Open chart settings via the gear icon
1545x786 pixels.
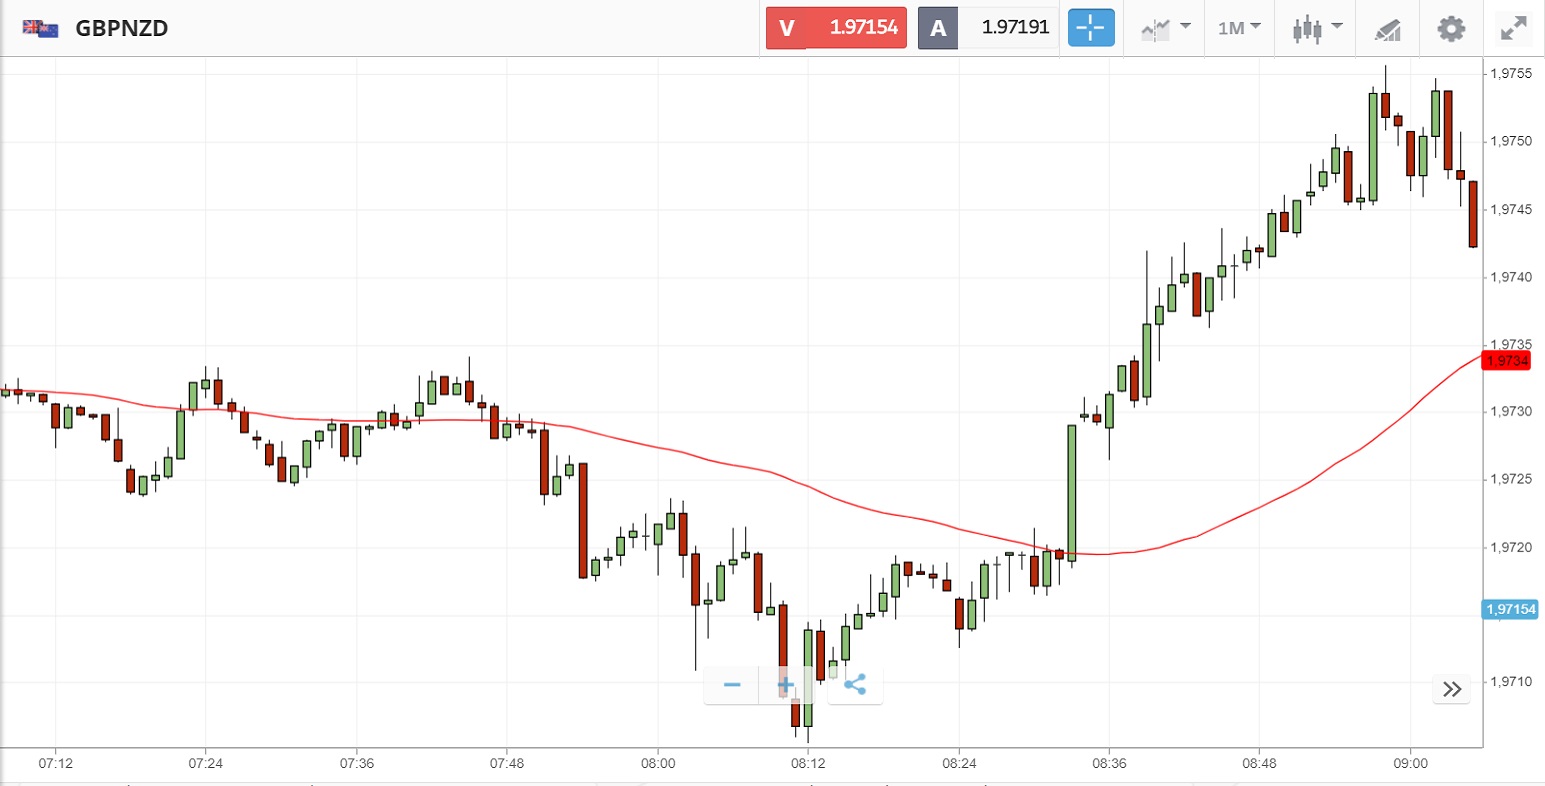(1450, 28)
